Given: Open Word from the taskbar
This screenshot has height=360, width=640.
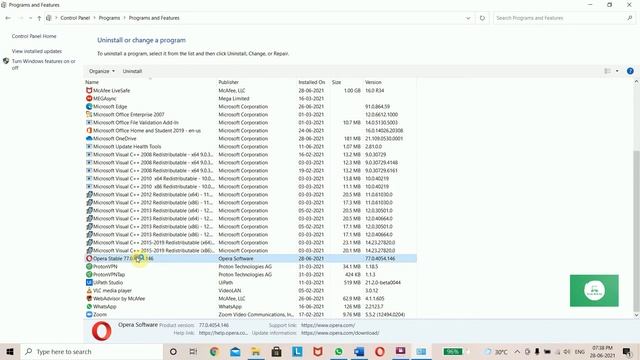Looking at the screenshot, I should pyautogui.click(x=359, y=351).
